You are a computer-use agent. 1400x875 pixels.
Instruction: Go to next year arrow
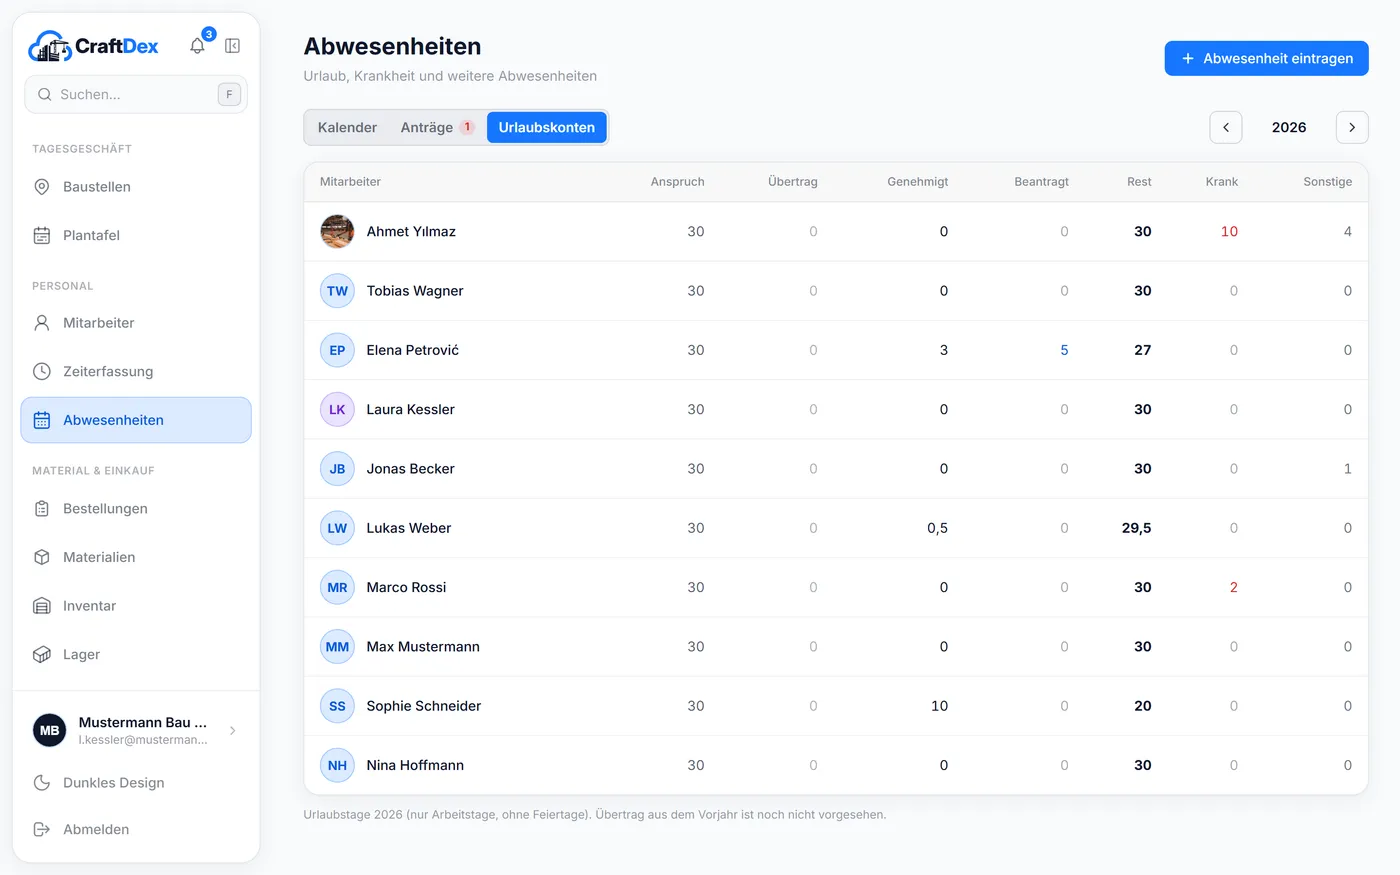point(1352,127)
